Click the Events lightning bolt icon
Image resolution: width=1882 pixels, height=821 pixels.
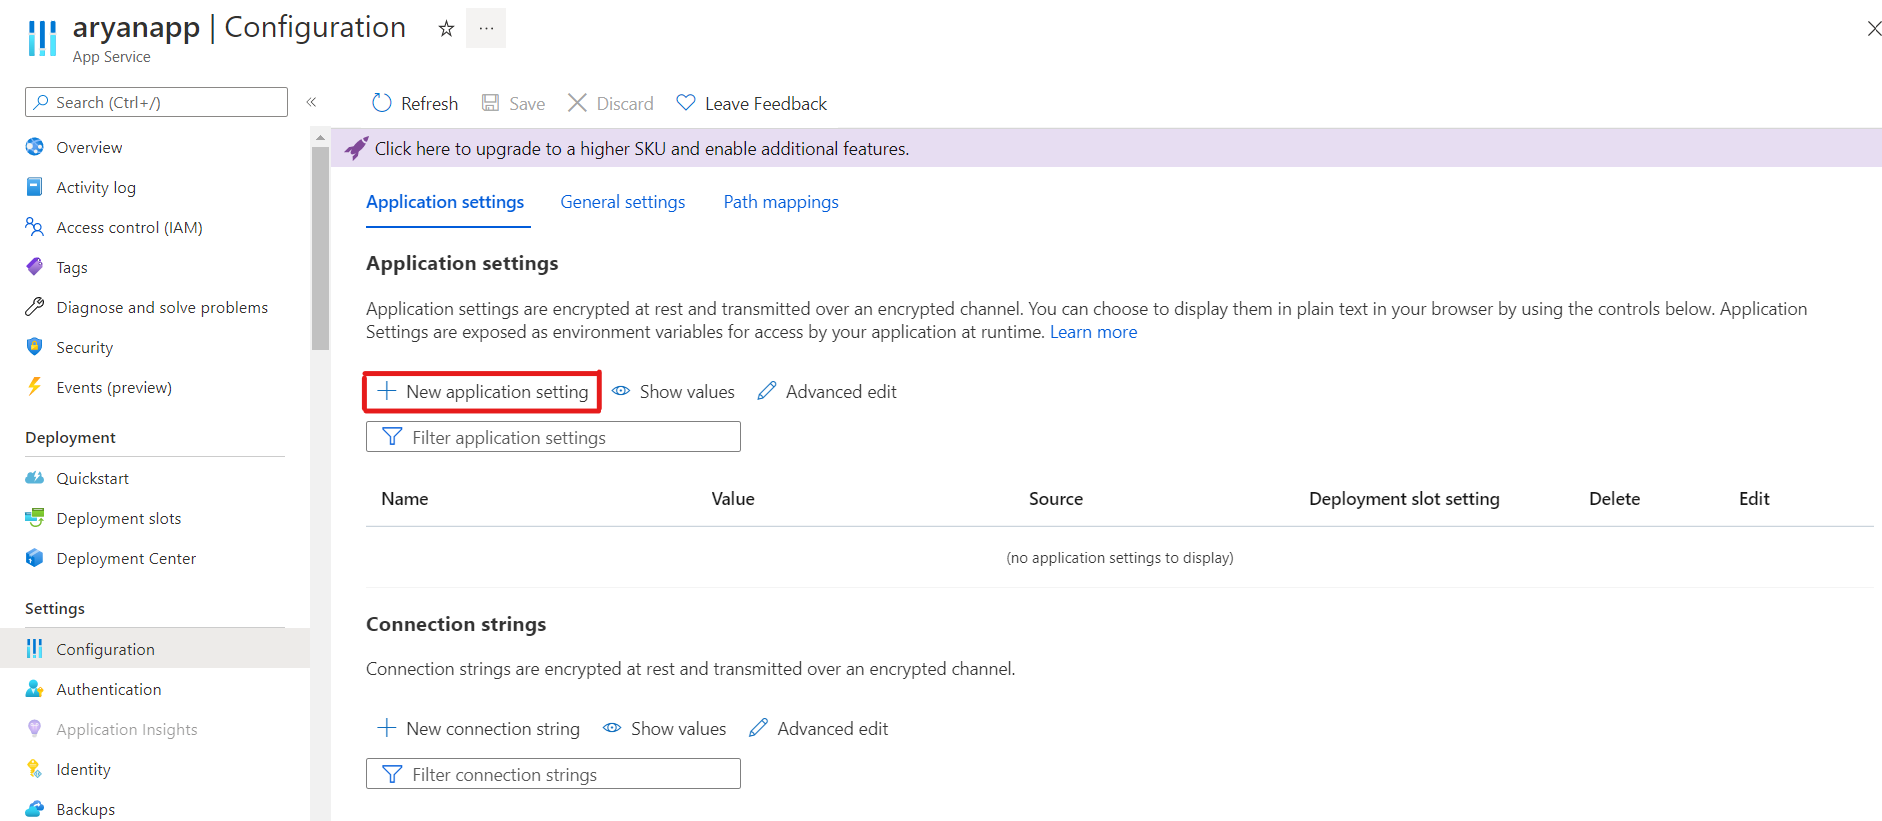34,387
